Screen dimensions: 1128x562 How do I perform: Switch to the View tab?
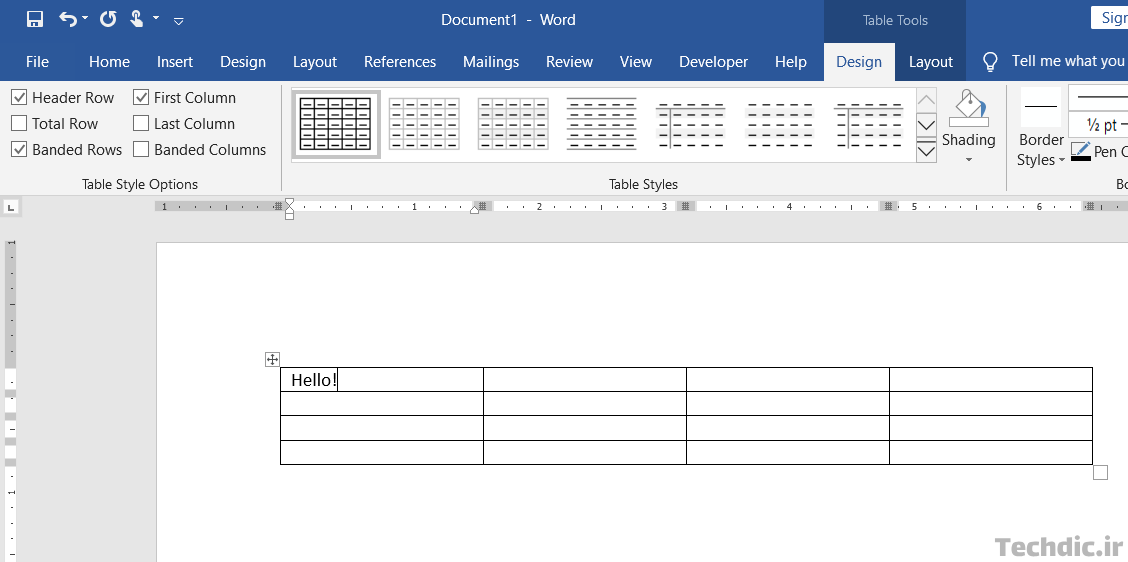(x=636, y=62)
